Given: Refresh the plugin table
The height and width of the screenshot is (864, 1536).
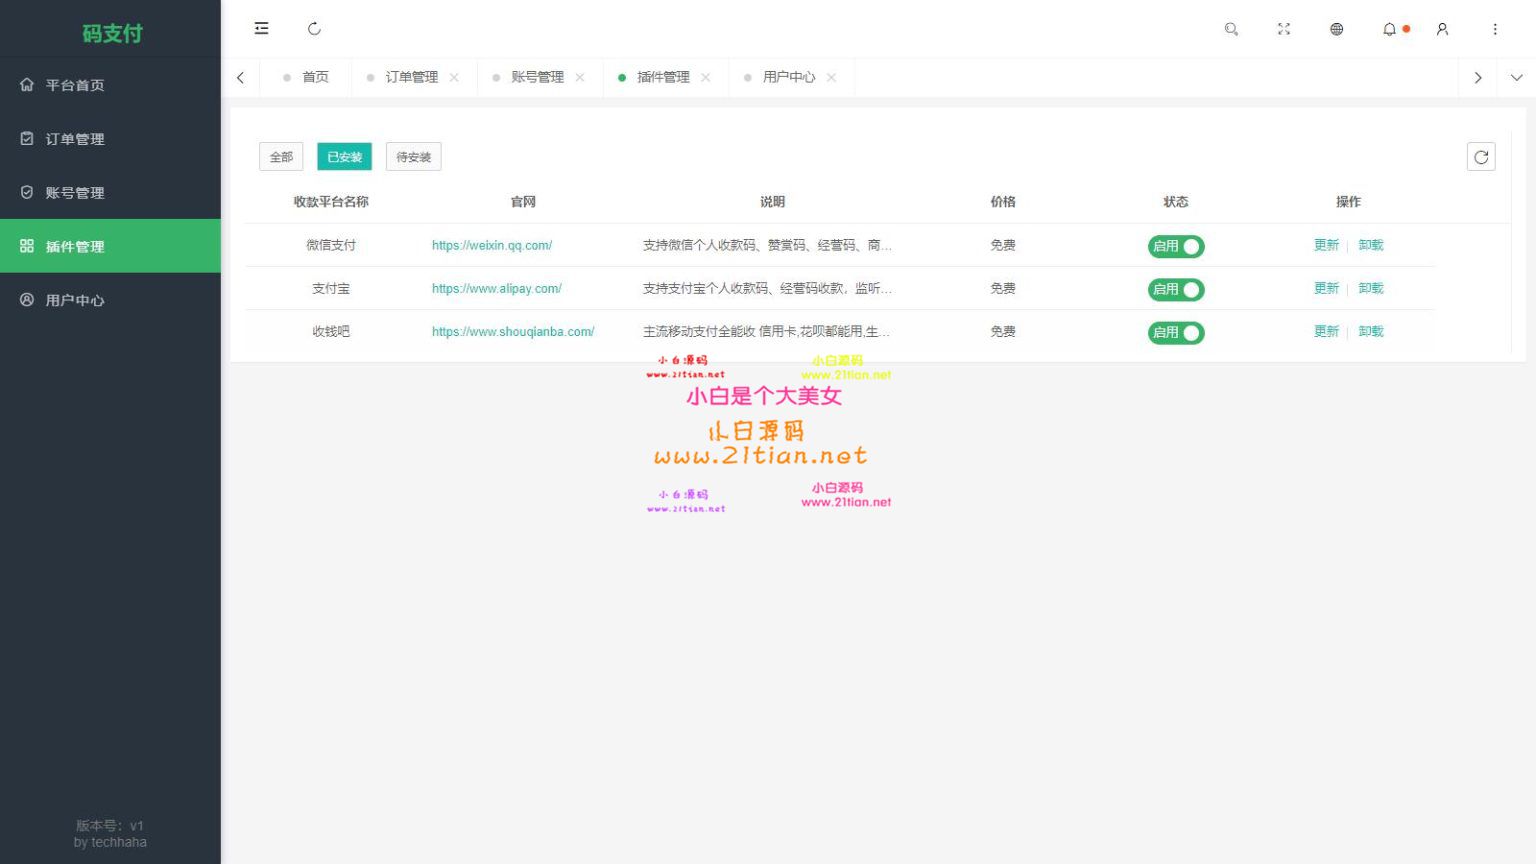Looking at the screenshot, I should coord(1481,157).
